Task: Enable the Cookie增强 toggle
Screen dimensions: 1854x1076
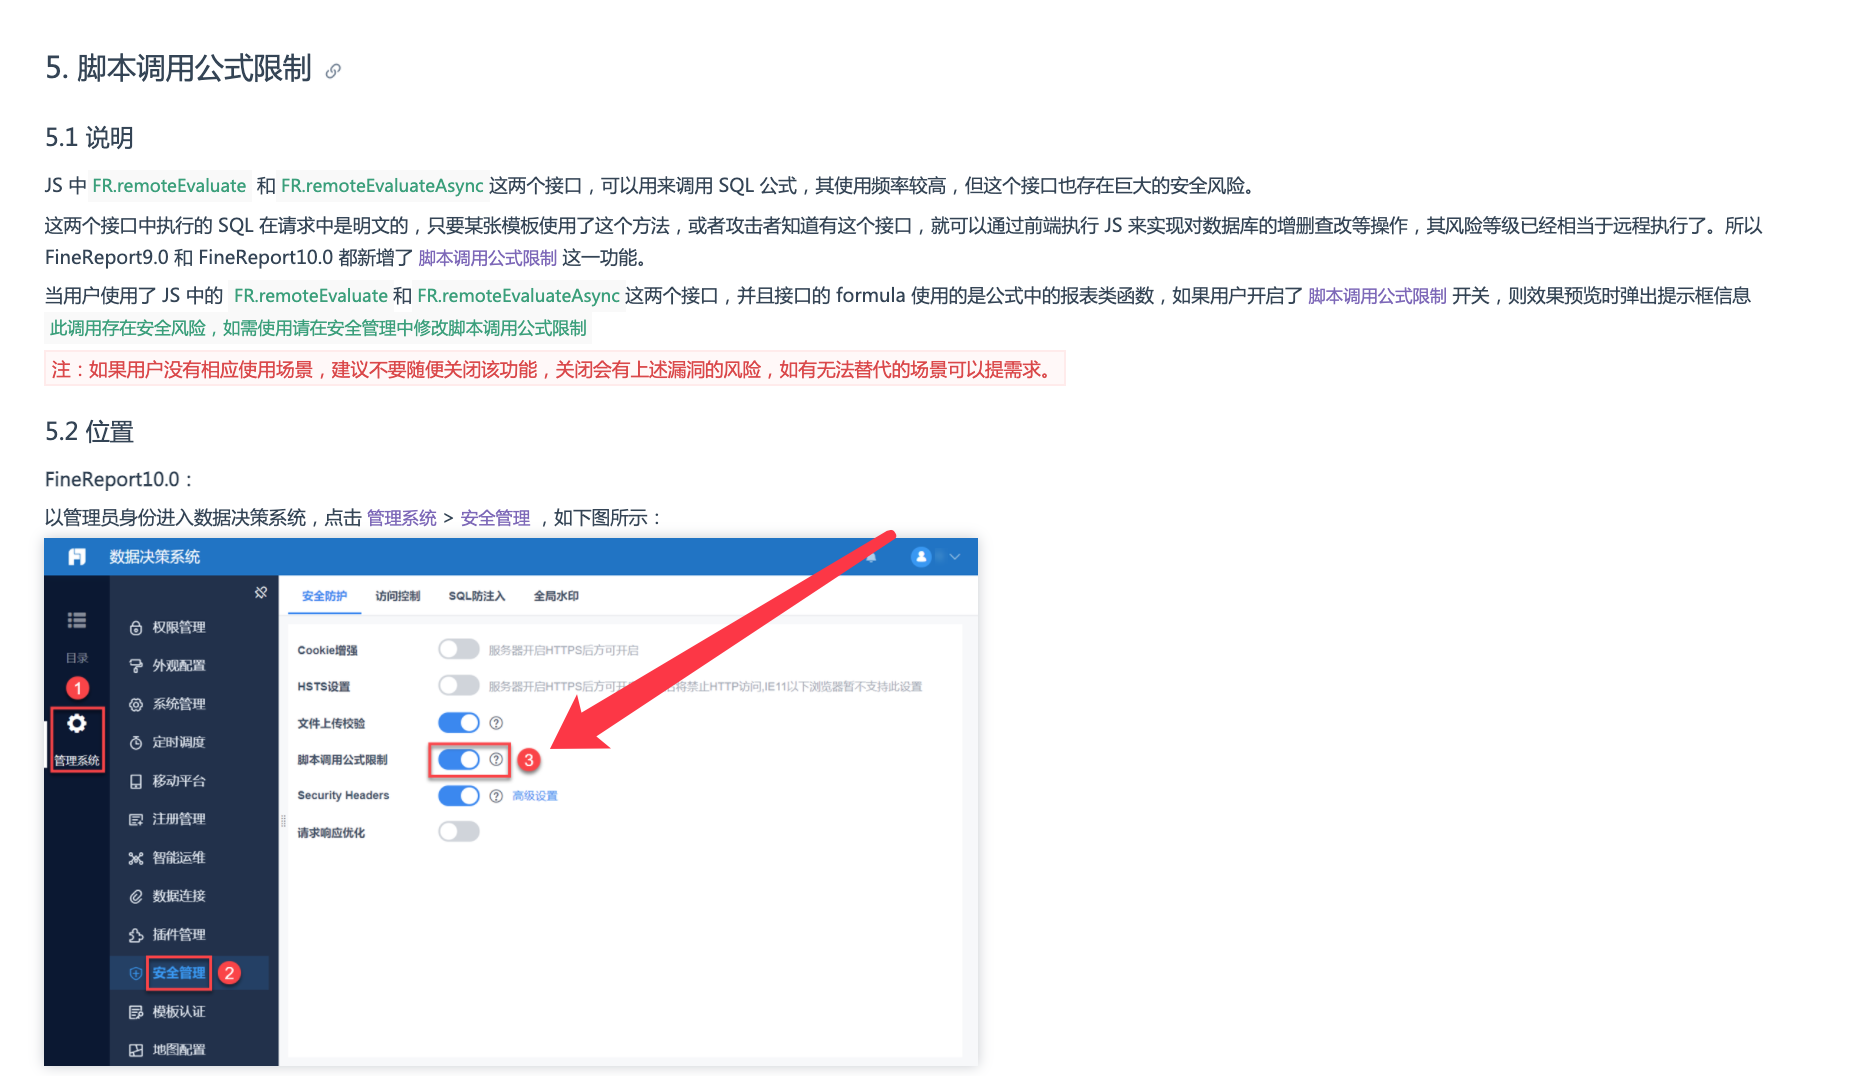Action: click(x=459, y=650)
